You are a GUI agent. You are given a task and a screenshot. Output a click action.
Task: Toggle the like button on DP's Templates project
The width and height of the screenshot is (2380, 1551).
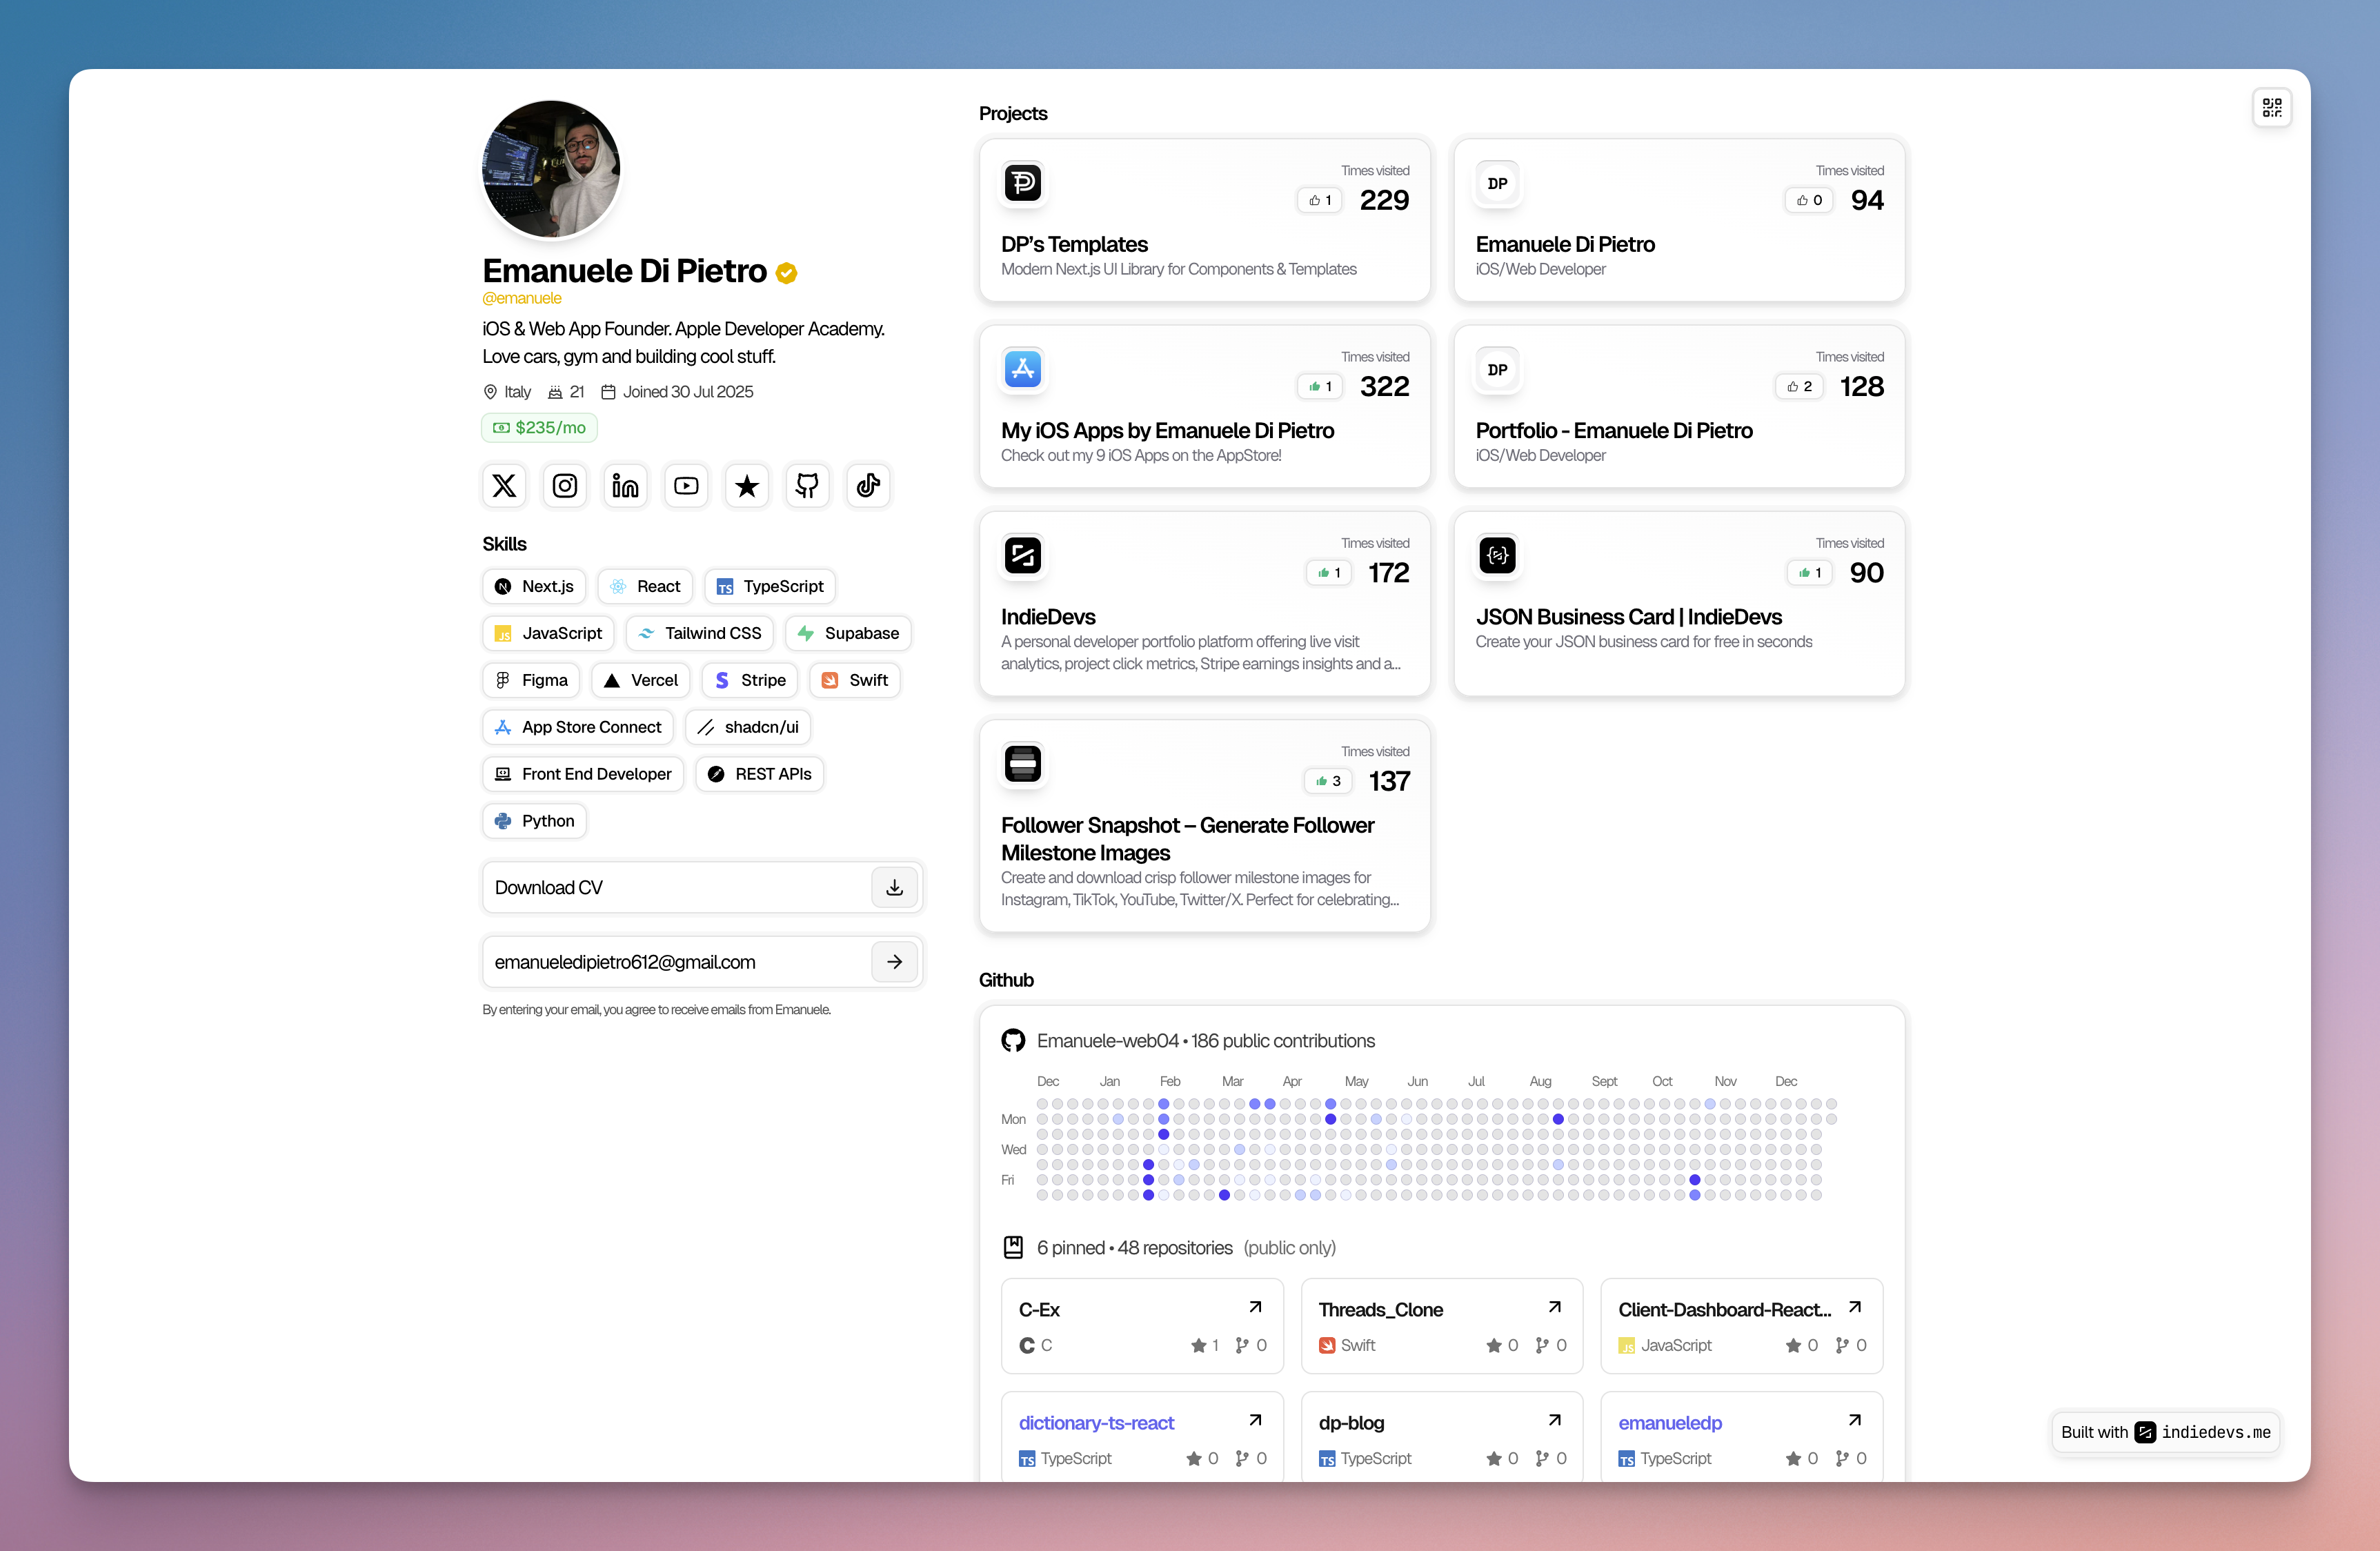1319,200
